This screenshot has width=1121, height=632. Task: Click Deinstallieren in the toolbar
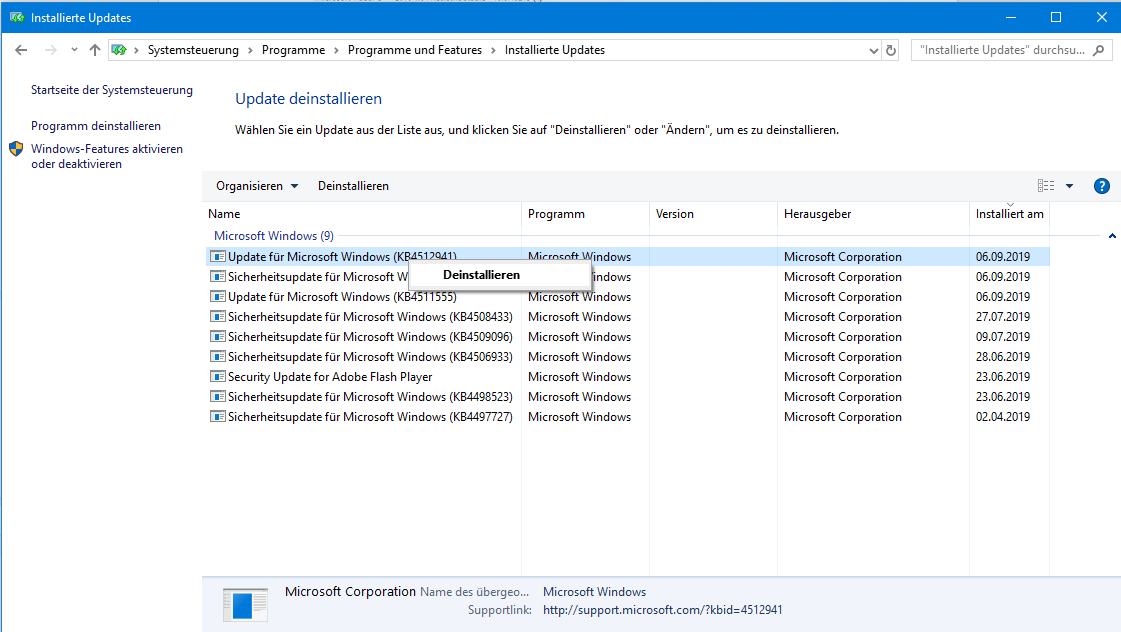(x=353, y=186)
